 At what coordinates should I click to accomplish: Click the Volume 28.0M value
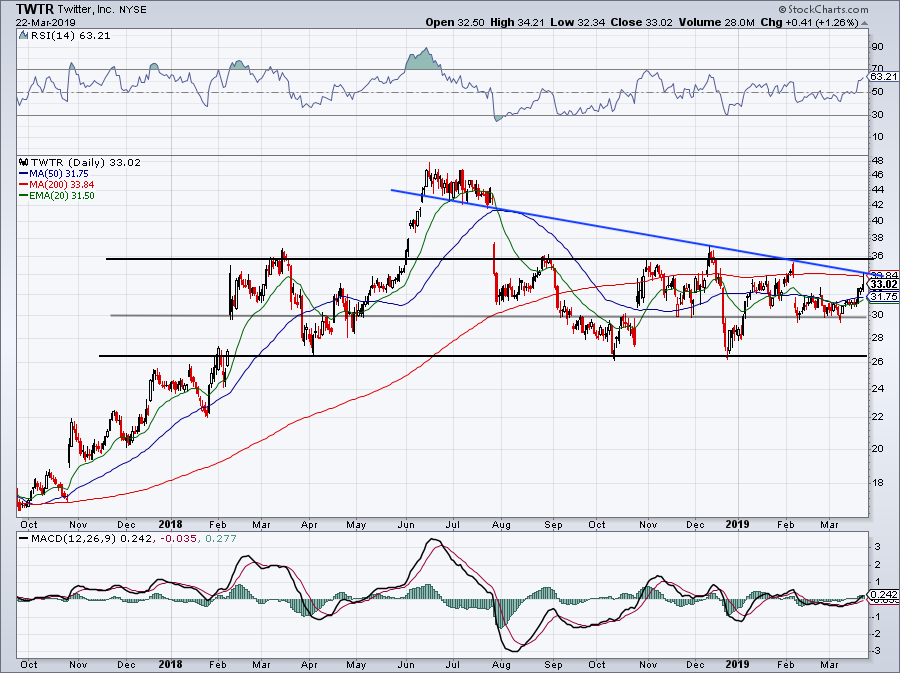[716, 22]
